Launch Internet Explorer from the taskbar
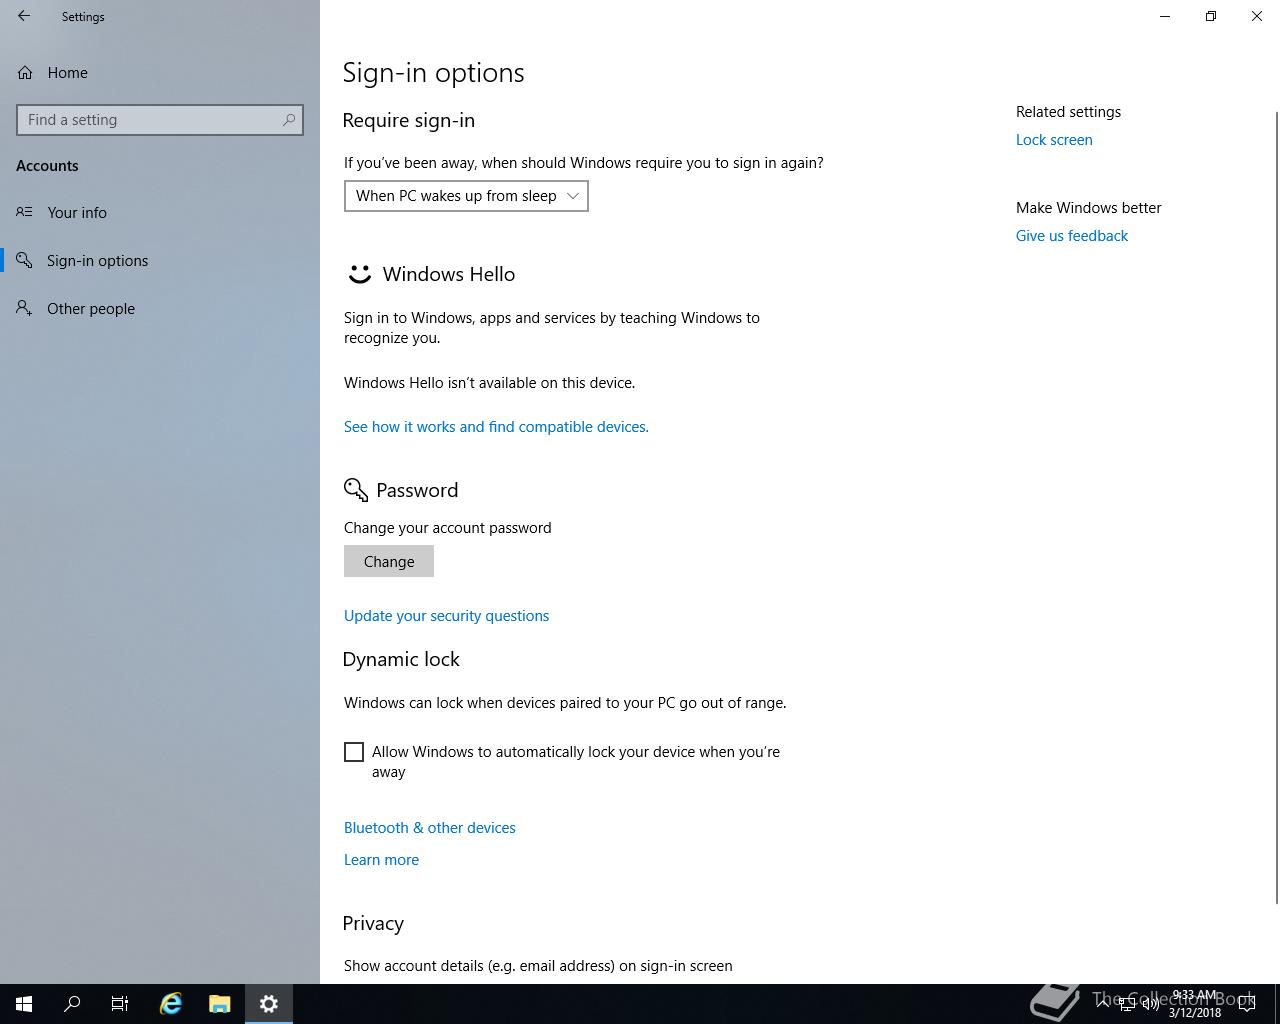This screenshot has width=1280, height=1024. pos(171,1004)
